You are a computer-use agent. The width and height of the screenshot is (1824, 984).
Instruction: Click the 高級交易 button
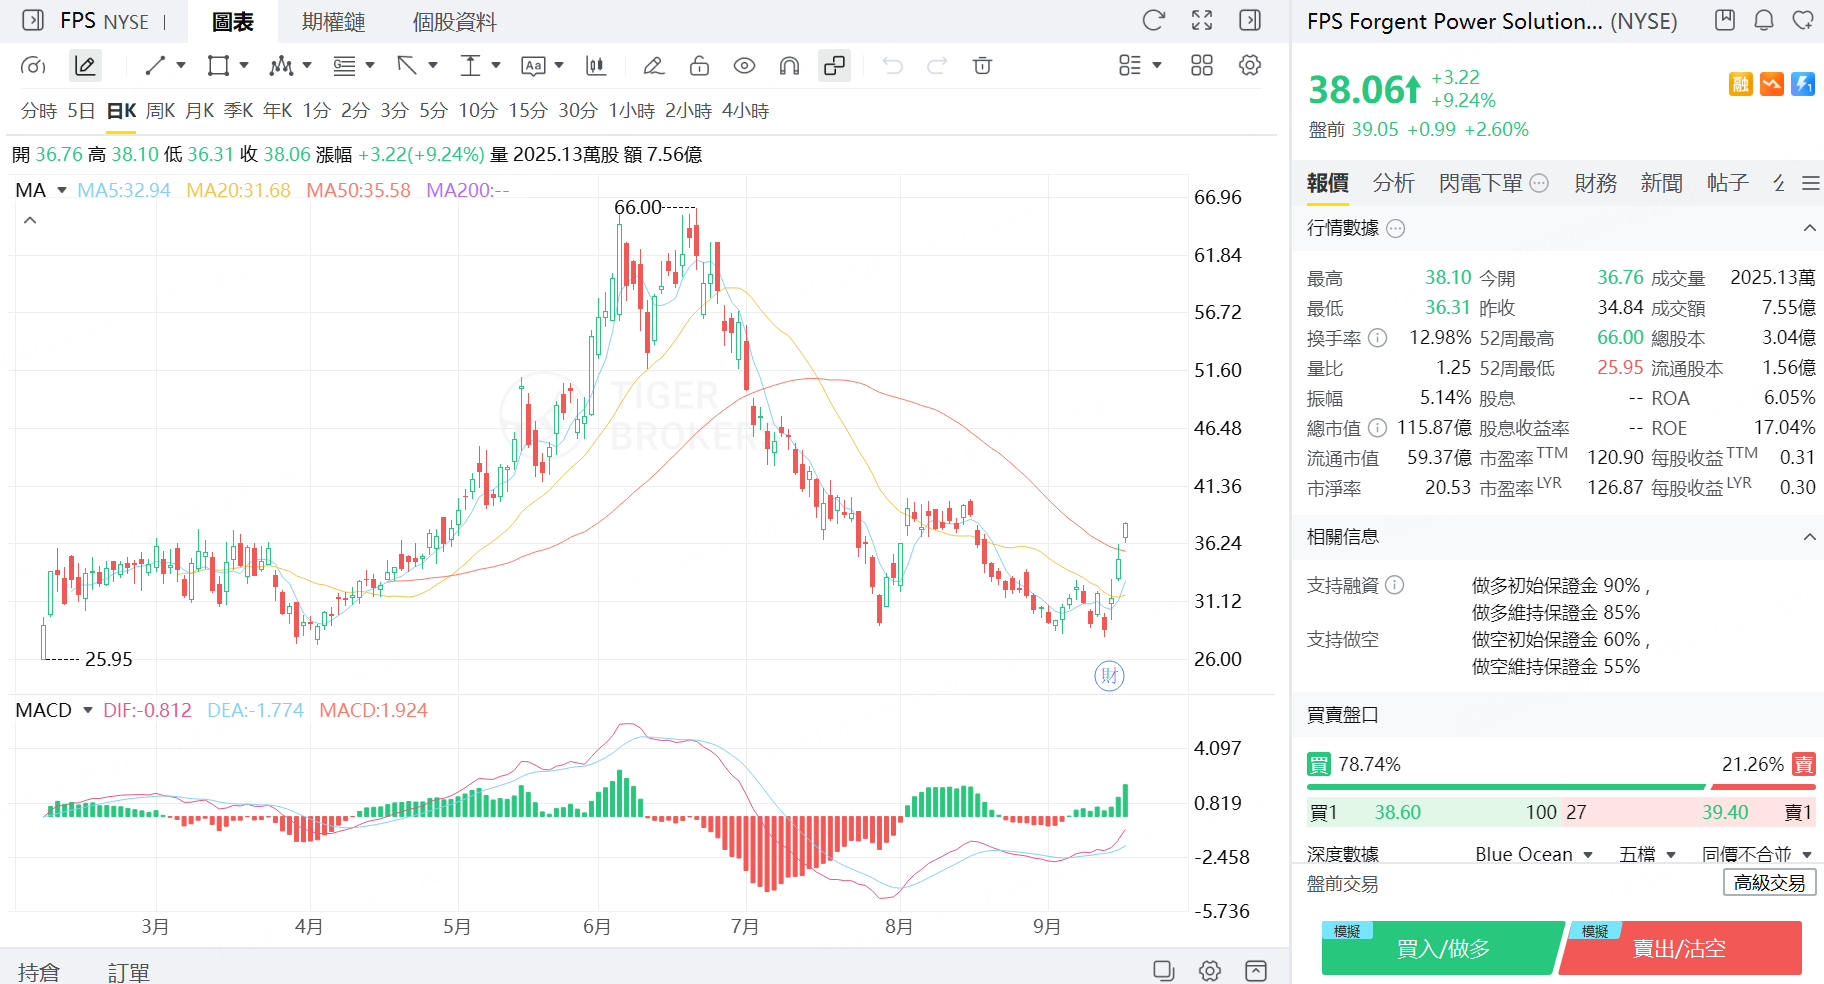point(1770,882)
